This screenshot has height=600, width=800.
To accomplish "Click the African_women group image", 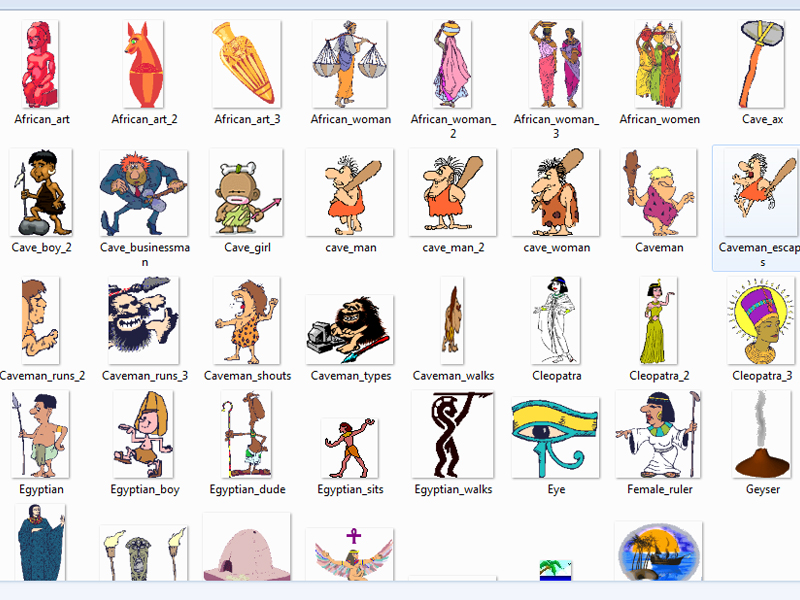I will [x=658, y=64].
